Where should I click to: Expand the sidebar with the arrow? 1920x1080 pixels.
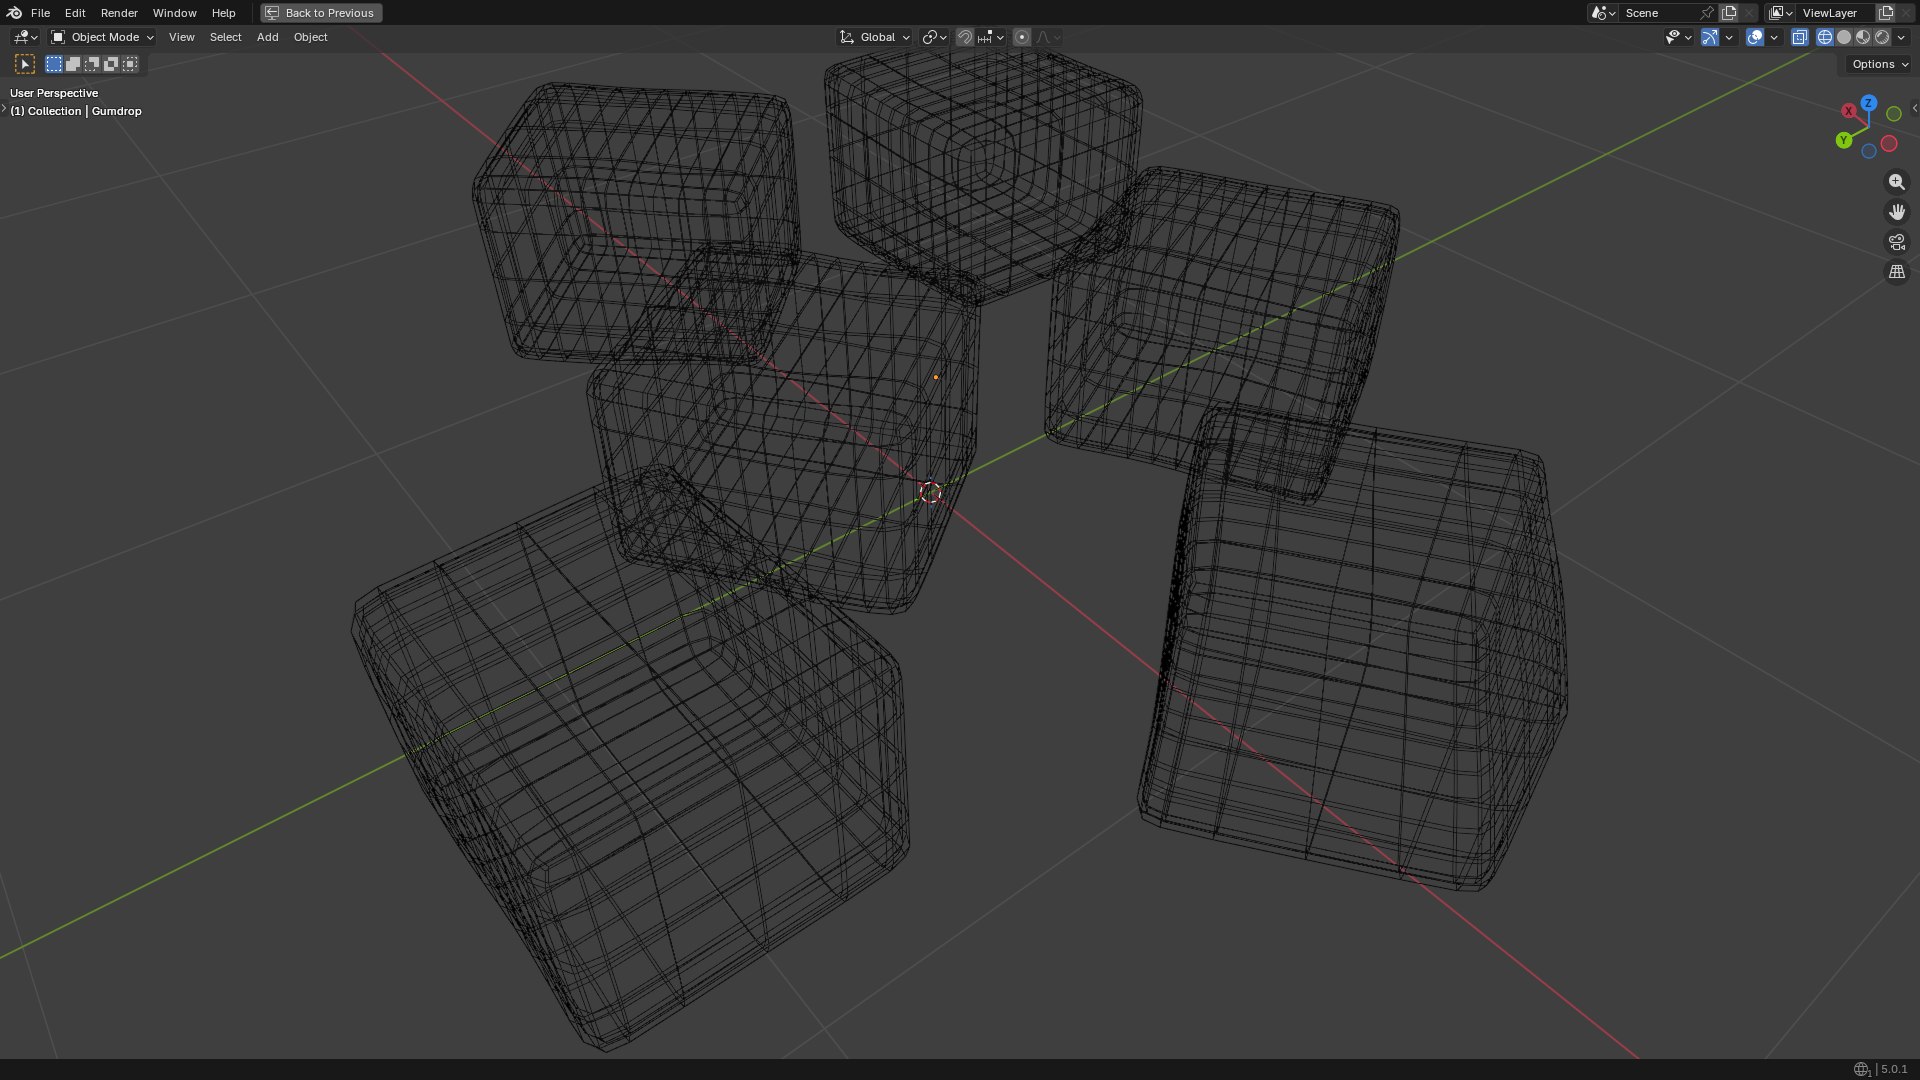1914,108
